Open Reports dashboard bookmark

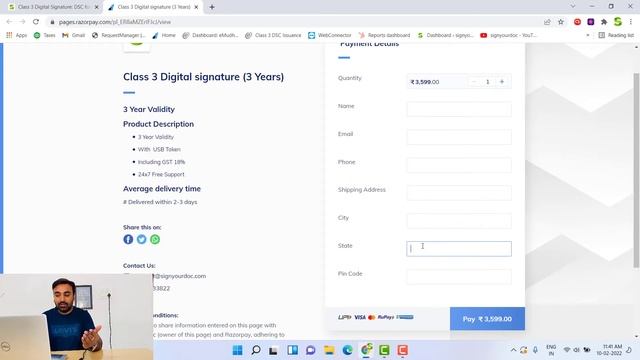point(384,36)
